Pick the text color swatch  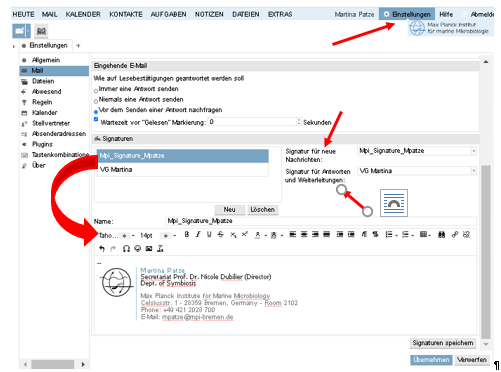[257, 235]
